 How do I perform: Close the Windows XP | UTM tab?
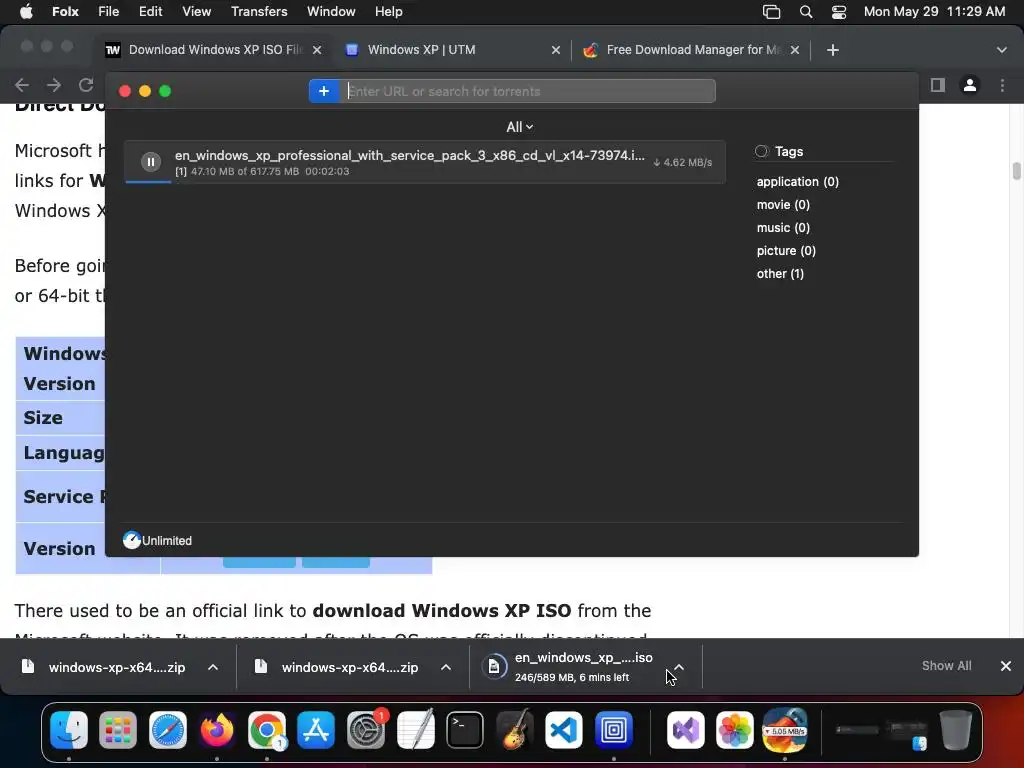click(556, 50)
